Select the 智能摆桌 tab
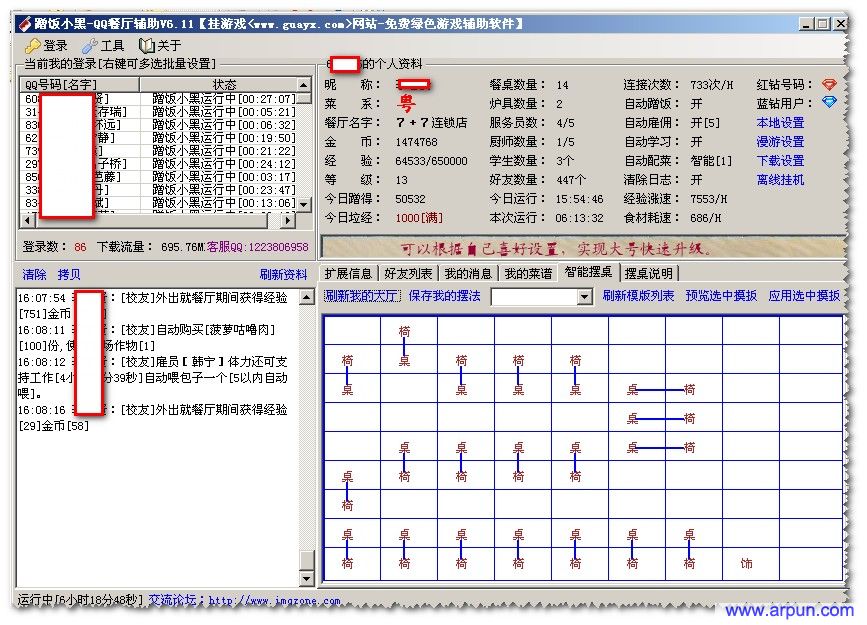 tap(588, 272)
